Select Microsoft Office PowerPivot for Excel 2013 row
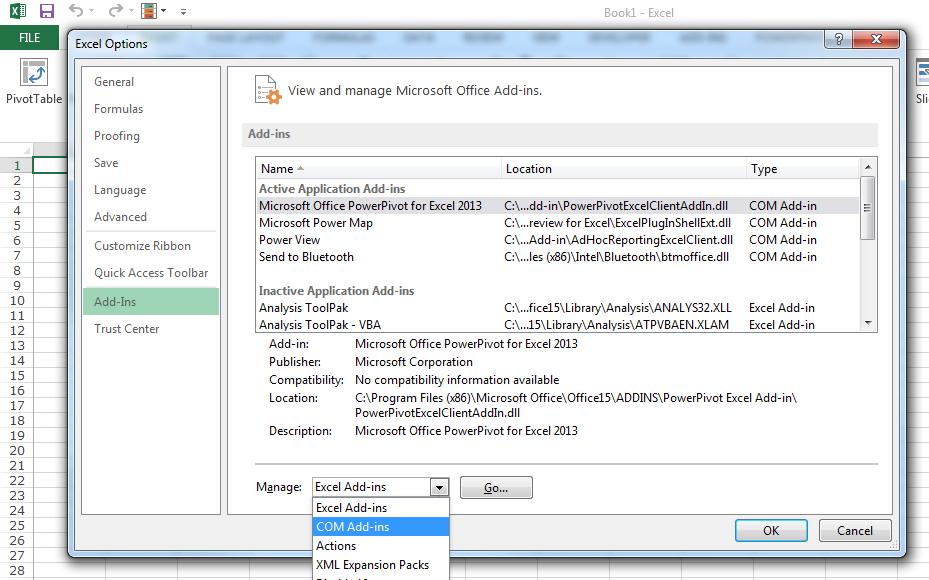 pos(558,206)
